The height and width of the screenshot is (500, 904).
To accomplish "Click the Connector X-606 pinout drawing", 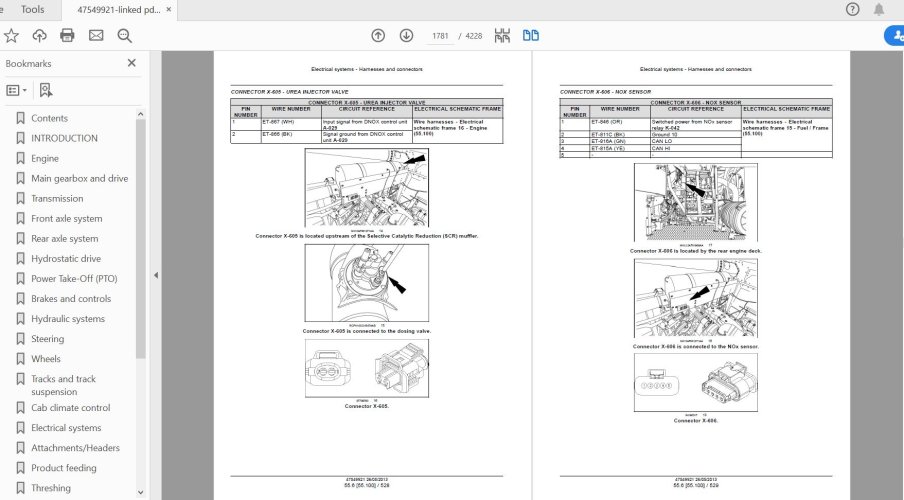I will click(x=696, y=382).
